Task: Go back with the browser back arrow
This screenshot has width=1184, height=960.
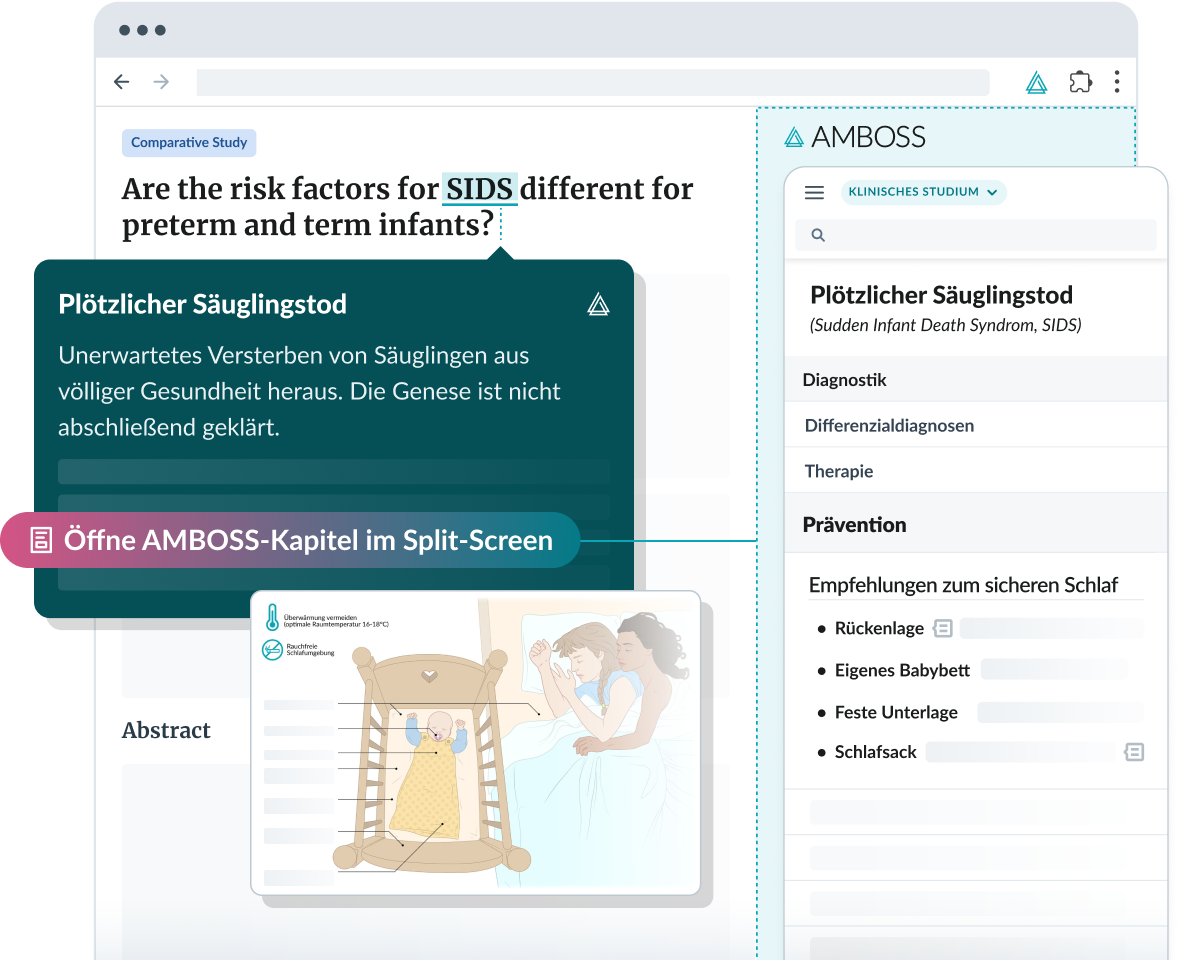Action: click(x=122, y=82)
